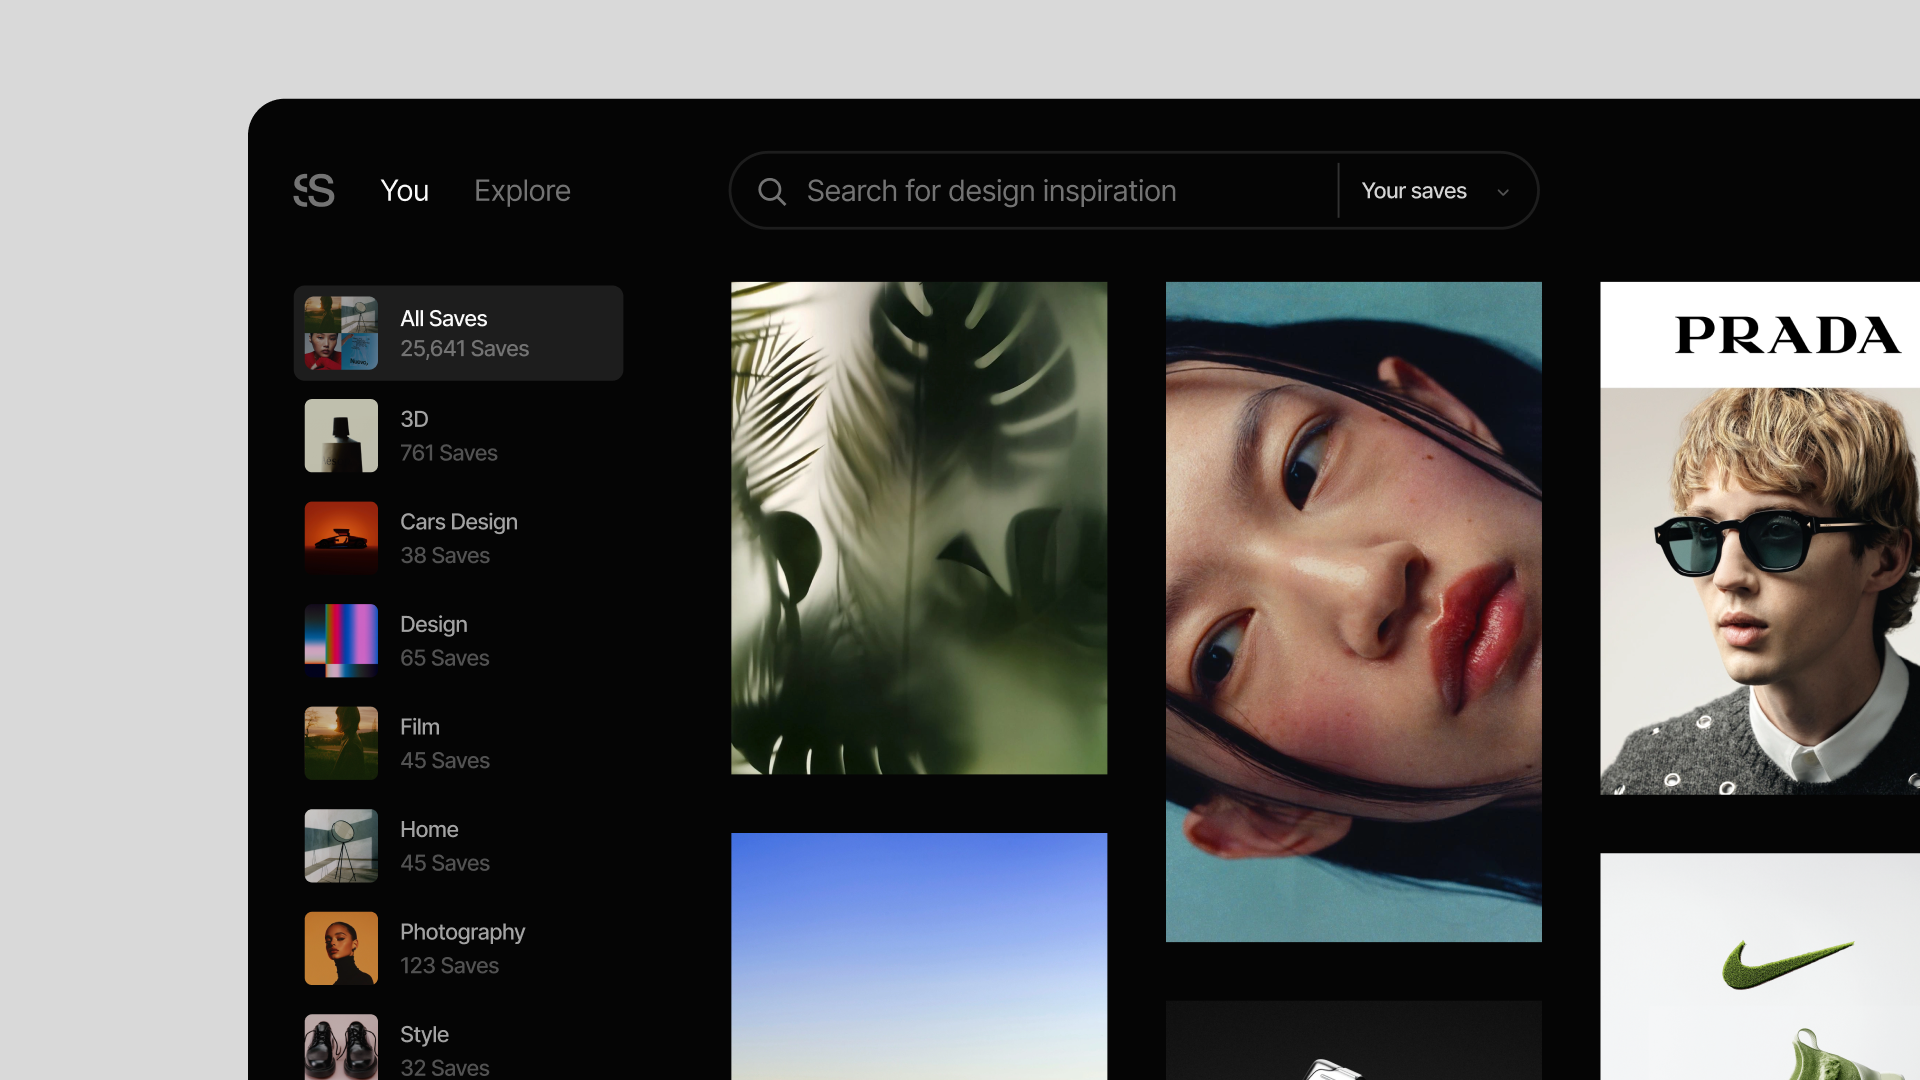Open the Prada sunglasses ad image
The width and height of the screenshot is (1920, 1080).
(x=1760, y=538)
